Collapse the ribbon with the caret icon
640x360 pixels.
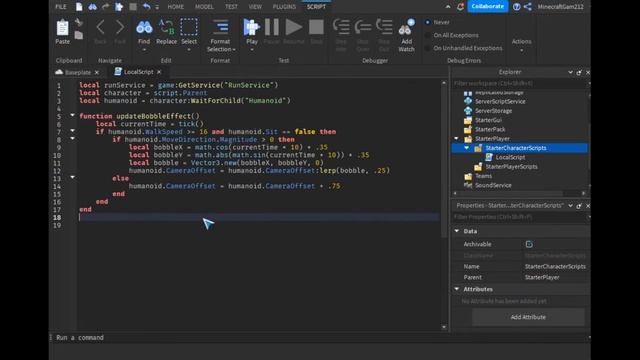(x=448, y=7)
